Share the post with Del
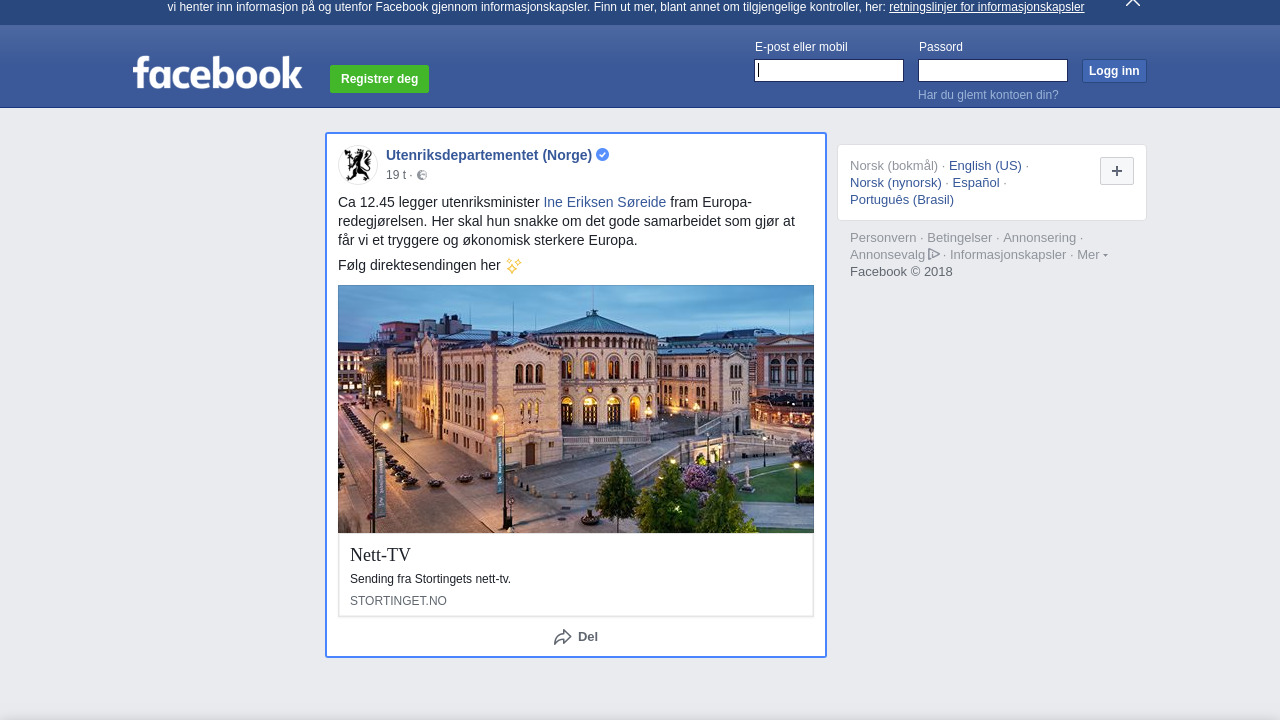Viewport: 1280px width, 720px height. click(x=576, y=637)
